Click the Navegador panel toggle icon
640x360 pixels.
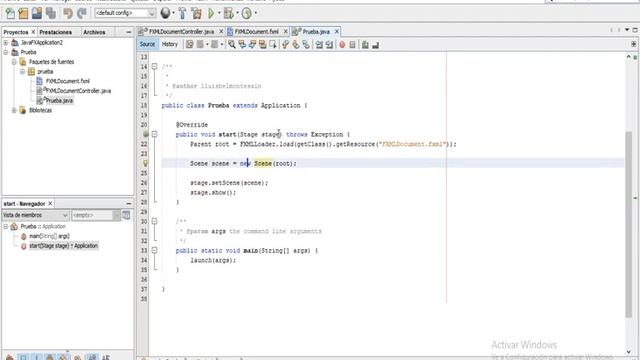(127, 215)
